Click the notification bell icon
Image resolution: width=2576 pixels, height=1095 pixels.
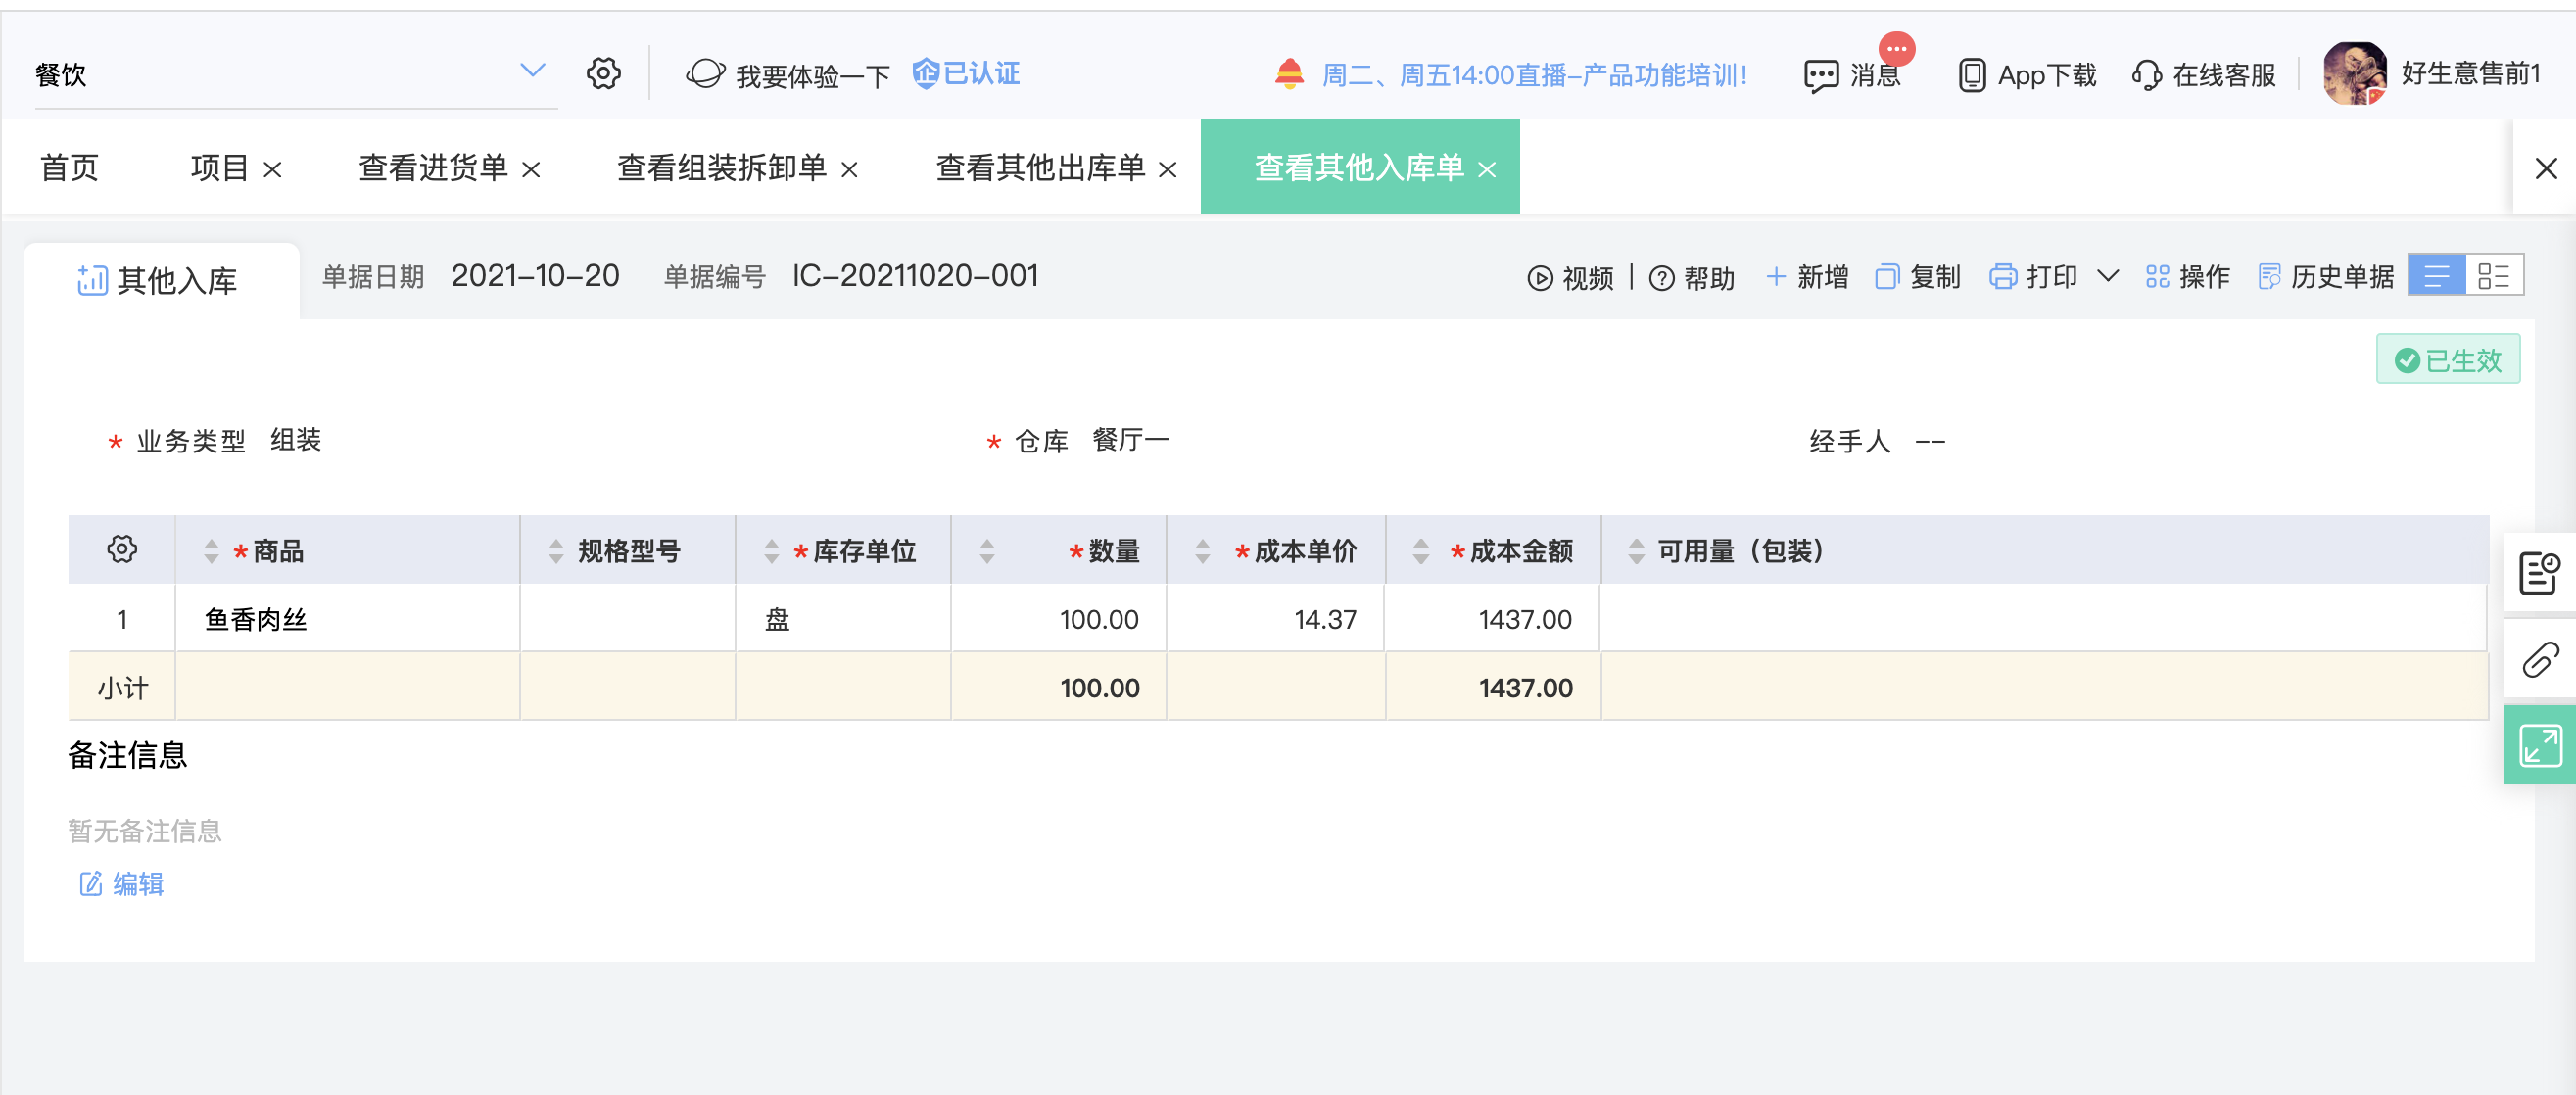point(1289,73)
